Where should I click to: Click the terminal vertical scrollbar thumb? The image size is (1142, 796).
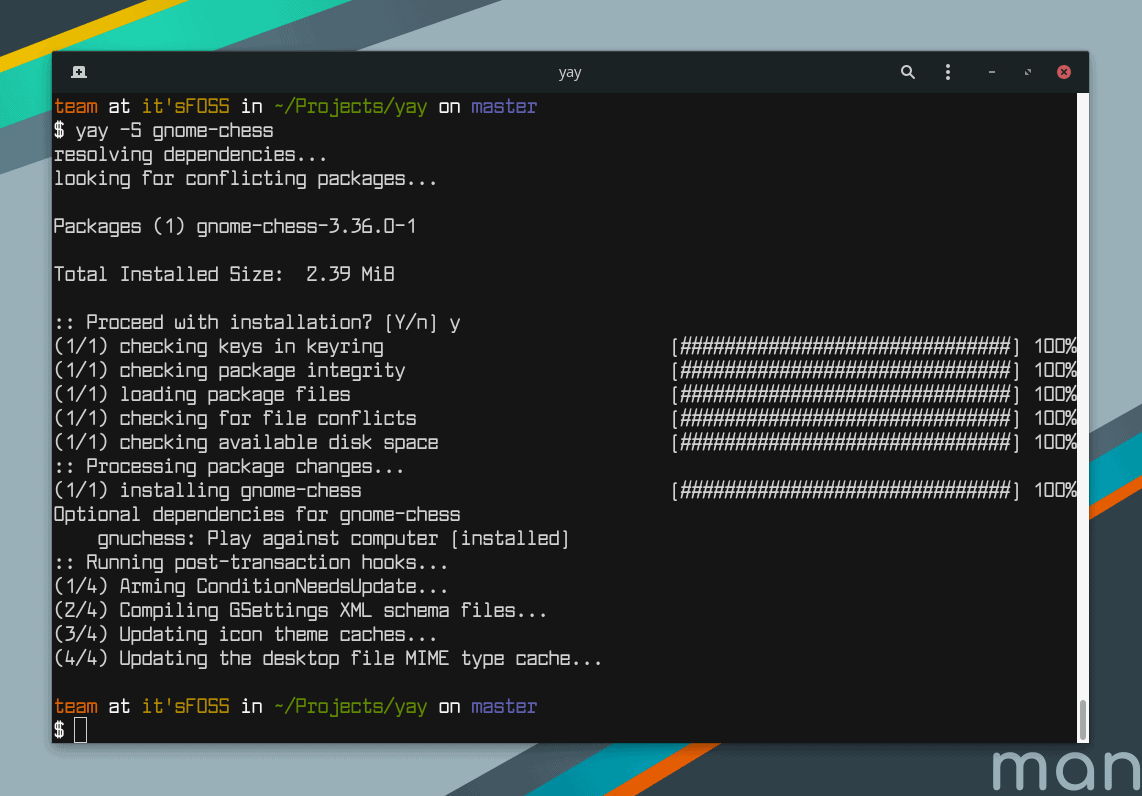[1082, 717]
